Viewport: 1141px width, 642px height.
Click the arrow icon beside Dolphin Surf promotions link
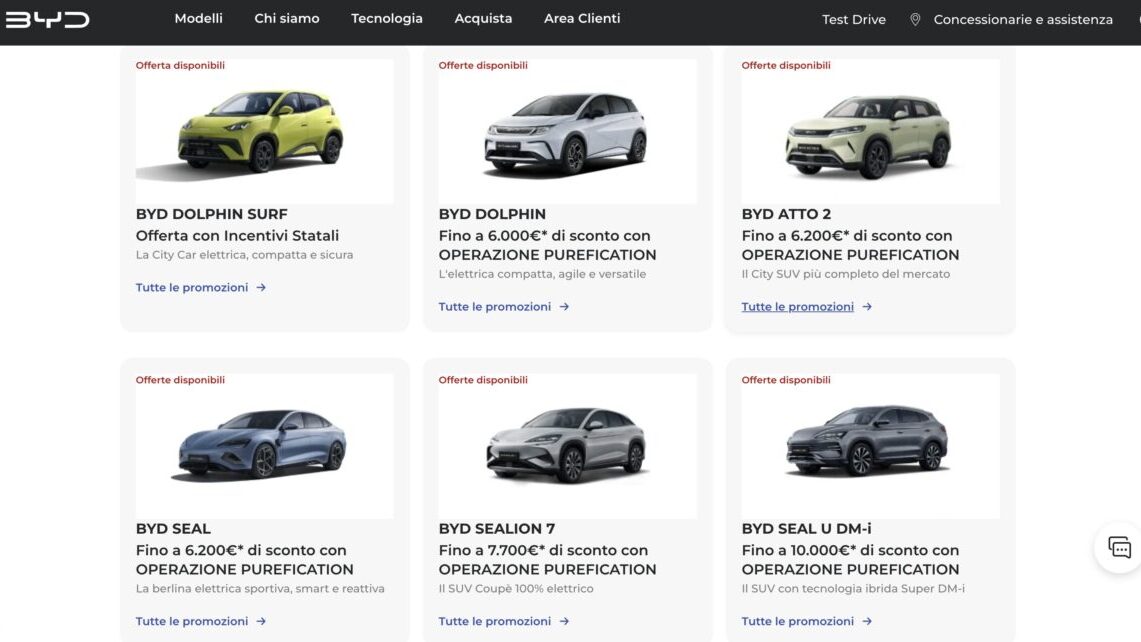point(260,287)
